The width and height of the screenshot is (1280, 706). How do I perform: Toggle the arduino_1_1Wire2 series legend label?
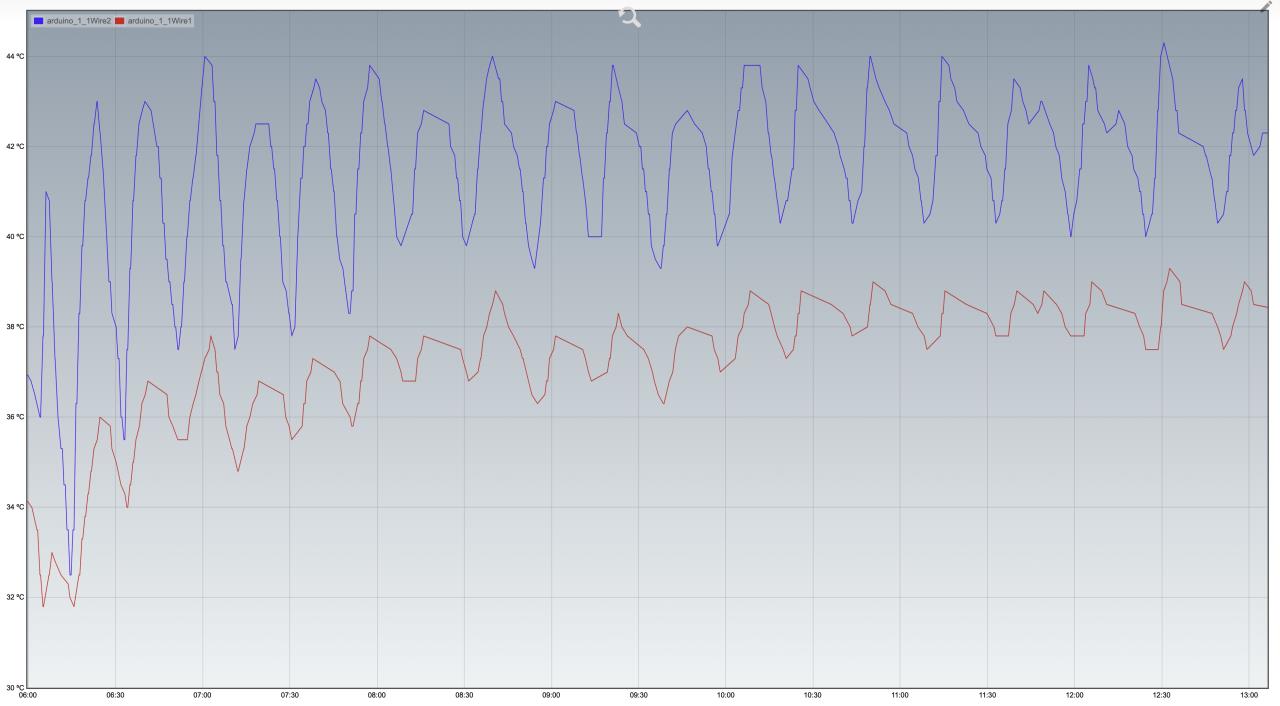[x=79, y=20]
